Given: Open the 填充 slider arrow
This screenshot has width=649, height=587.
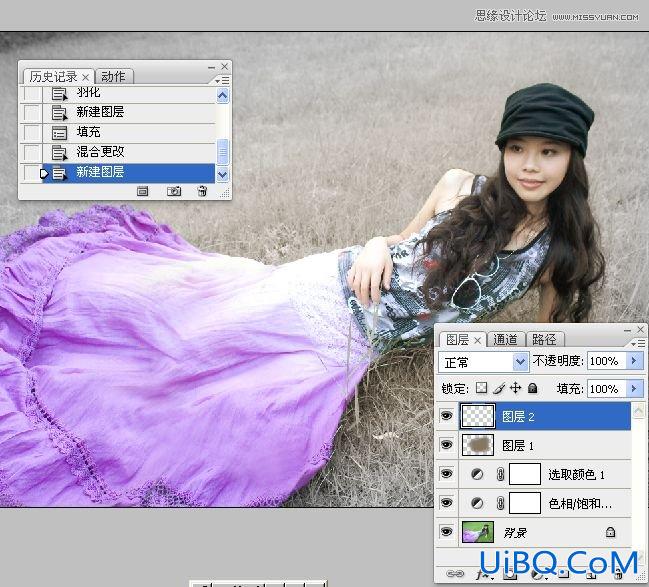Looking at the screenshot, I should [635, 388].
